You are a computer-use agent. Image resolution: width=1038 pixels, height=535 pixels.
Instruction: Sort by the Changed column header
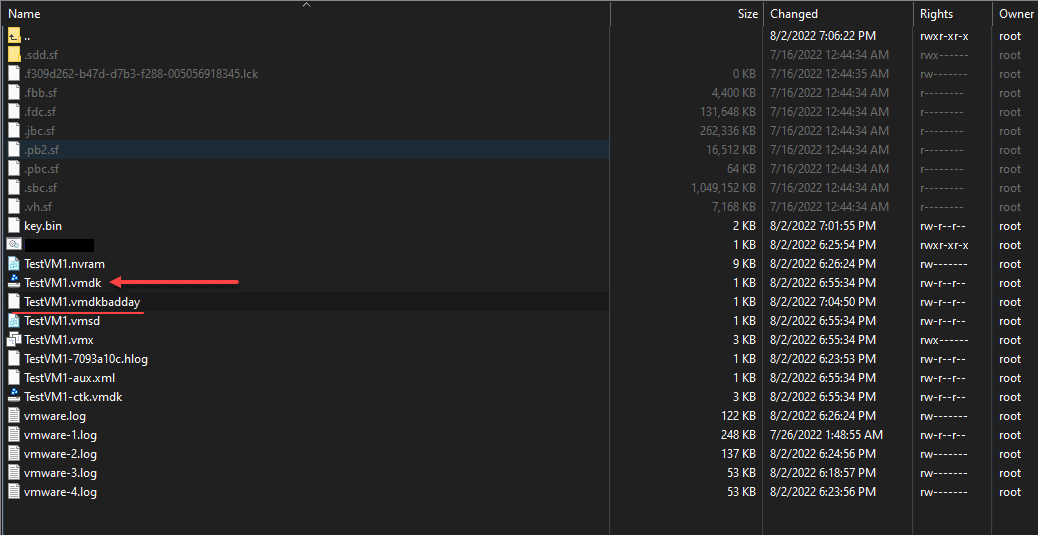pos(794,14)
